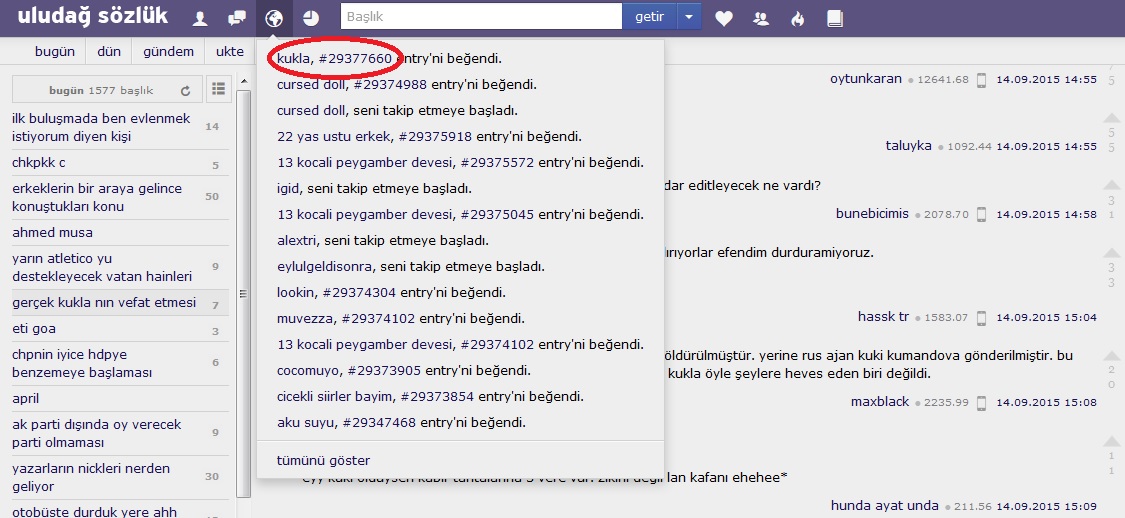
Task: Open topic ahmed musa
Action: [x=52, y=232]
